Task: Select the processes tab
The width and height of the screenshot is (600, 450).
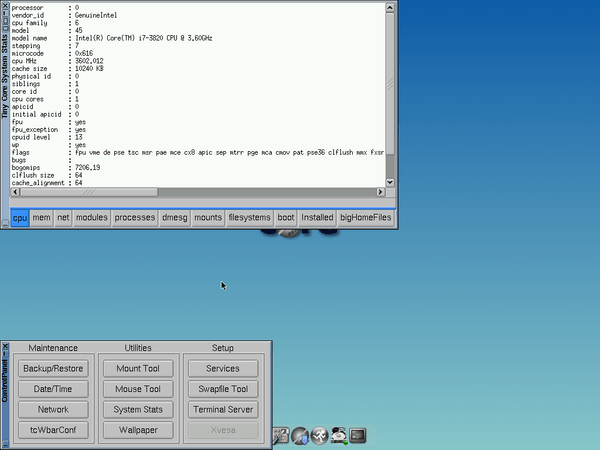Action: pos(135,216)
